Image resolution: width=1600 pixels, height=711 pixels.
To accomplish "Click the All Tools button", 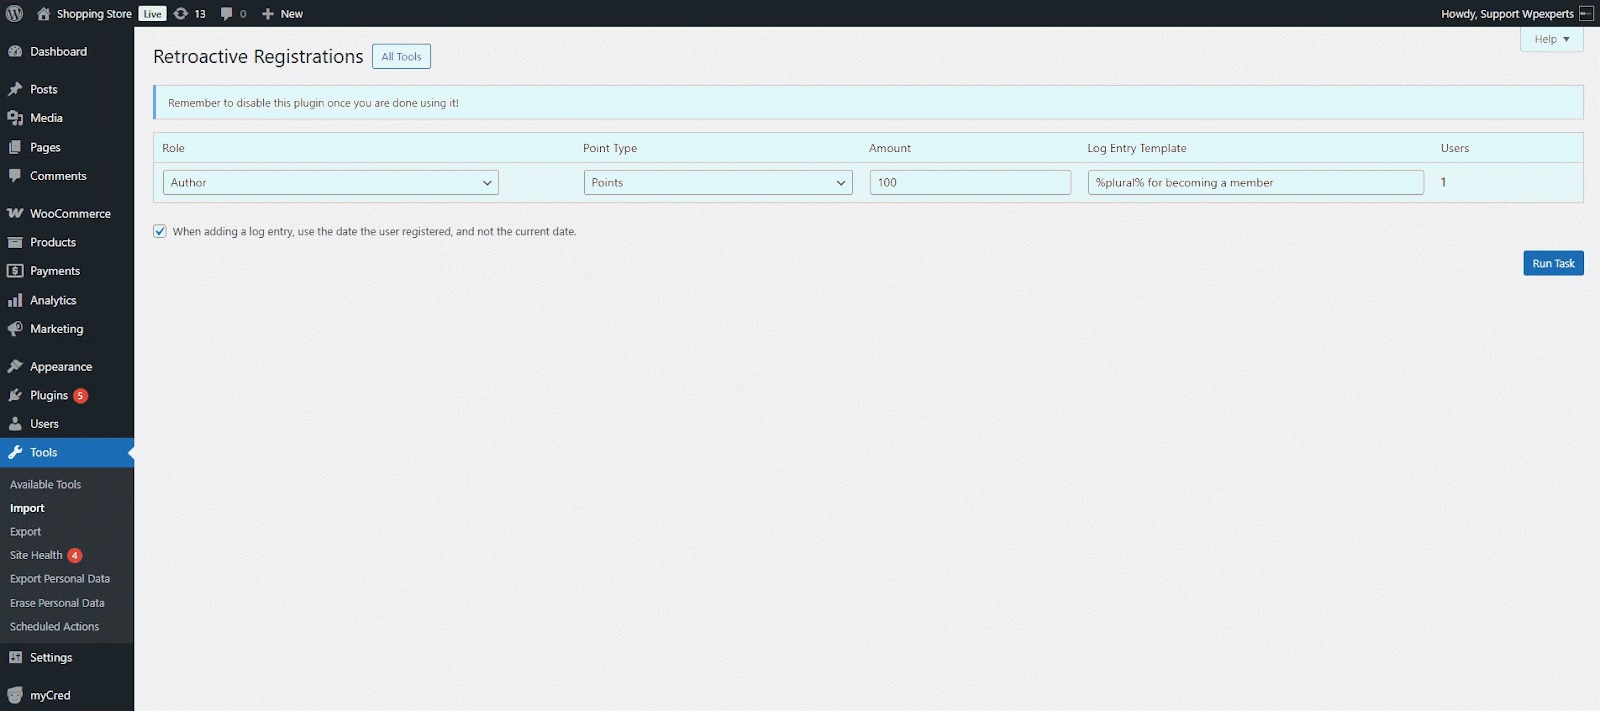I will [x=401, y=57].
